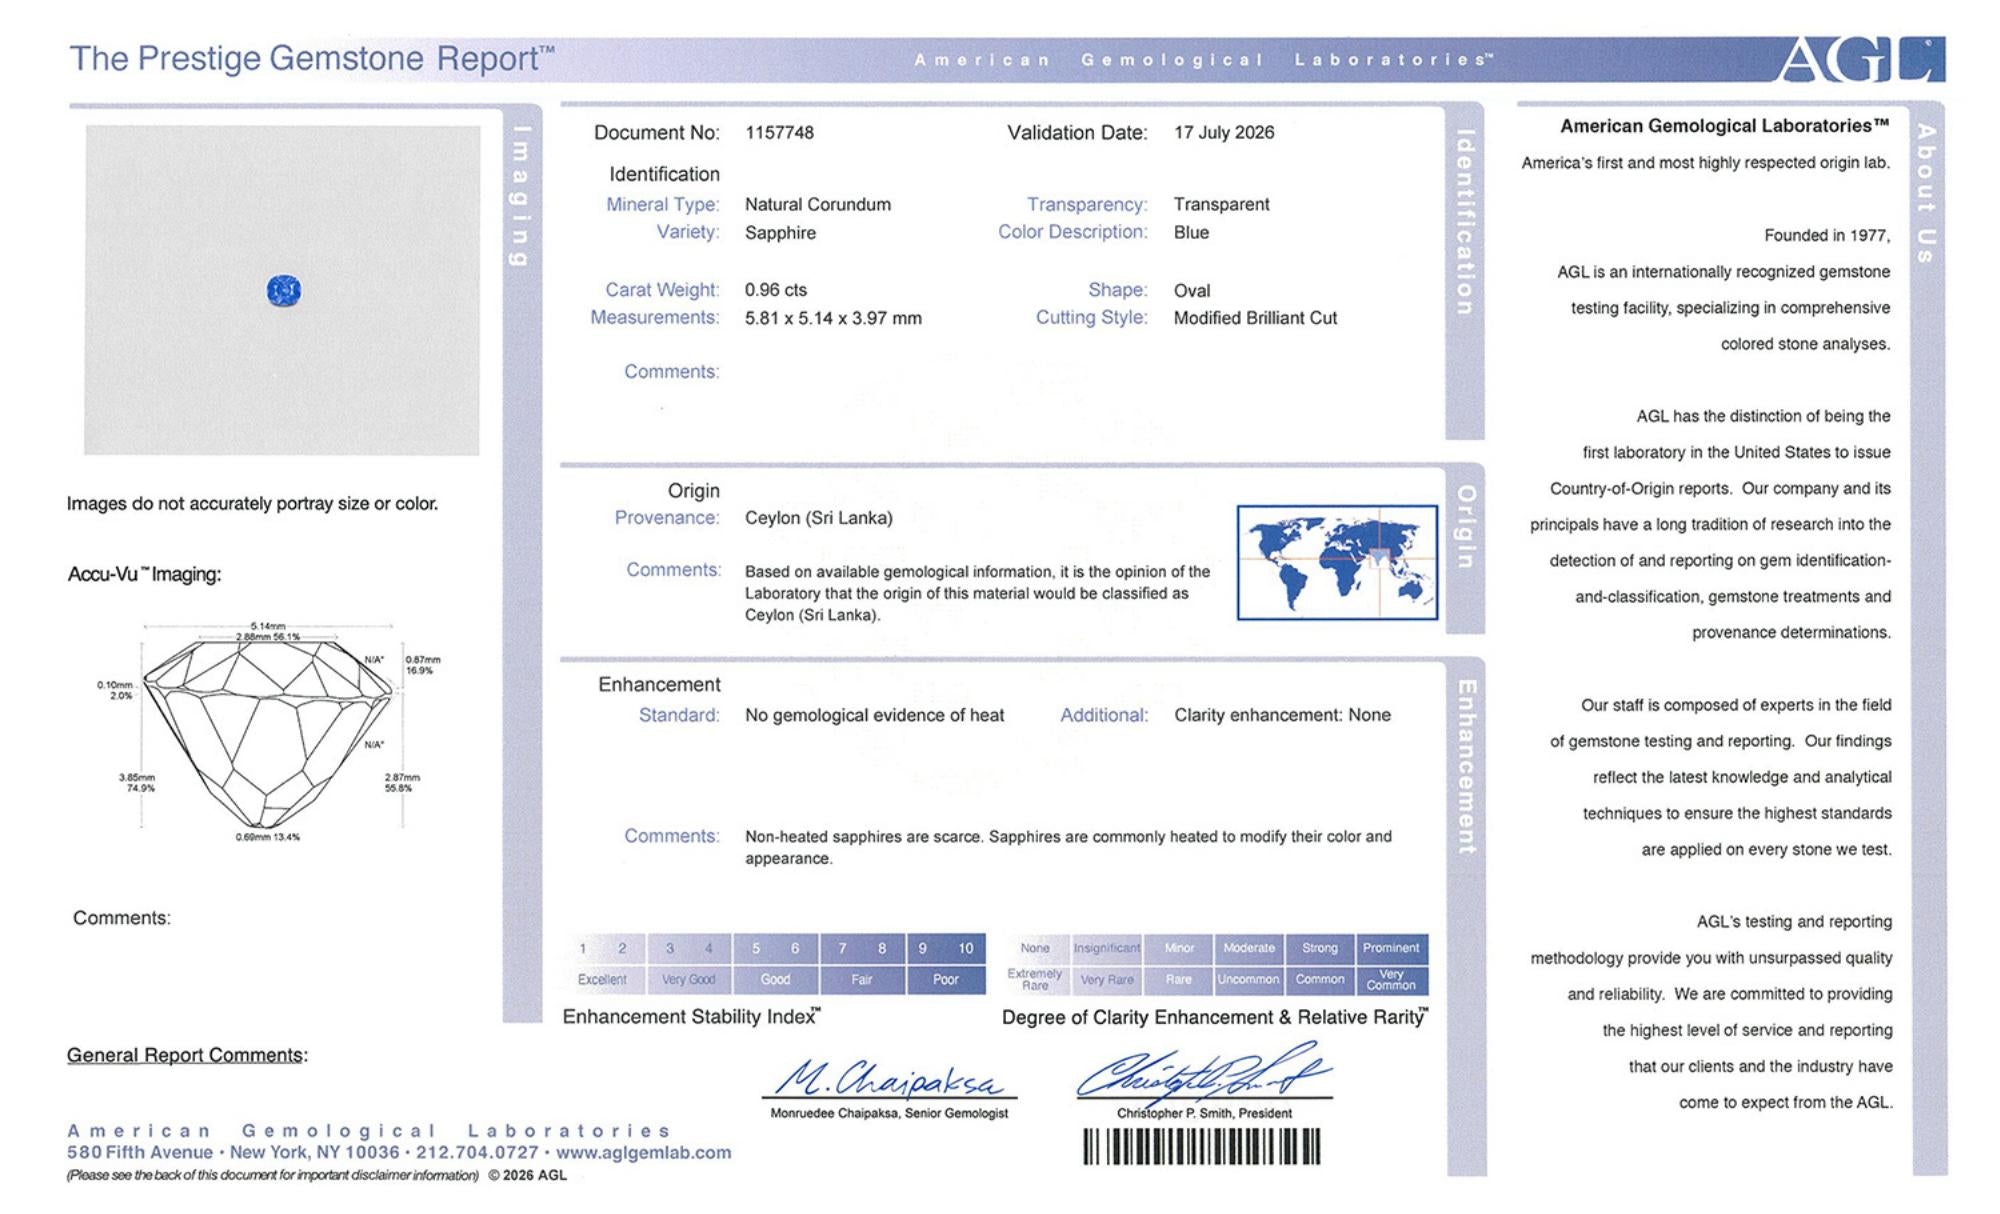The image size is (2000, 1214).
Task: Click the 'Poor' stability scale cell
Action: (946, 980)
